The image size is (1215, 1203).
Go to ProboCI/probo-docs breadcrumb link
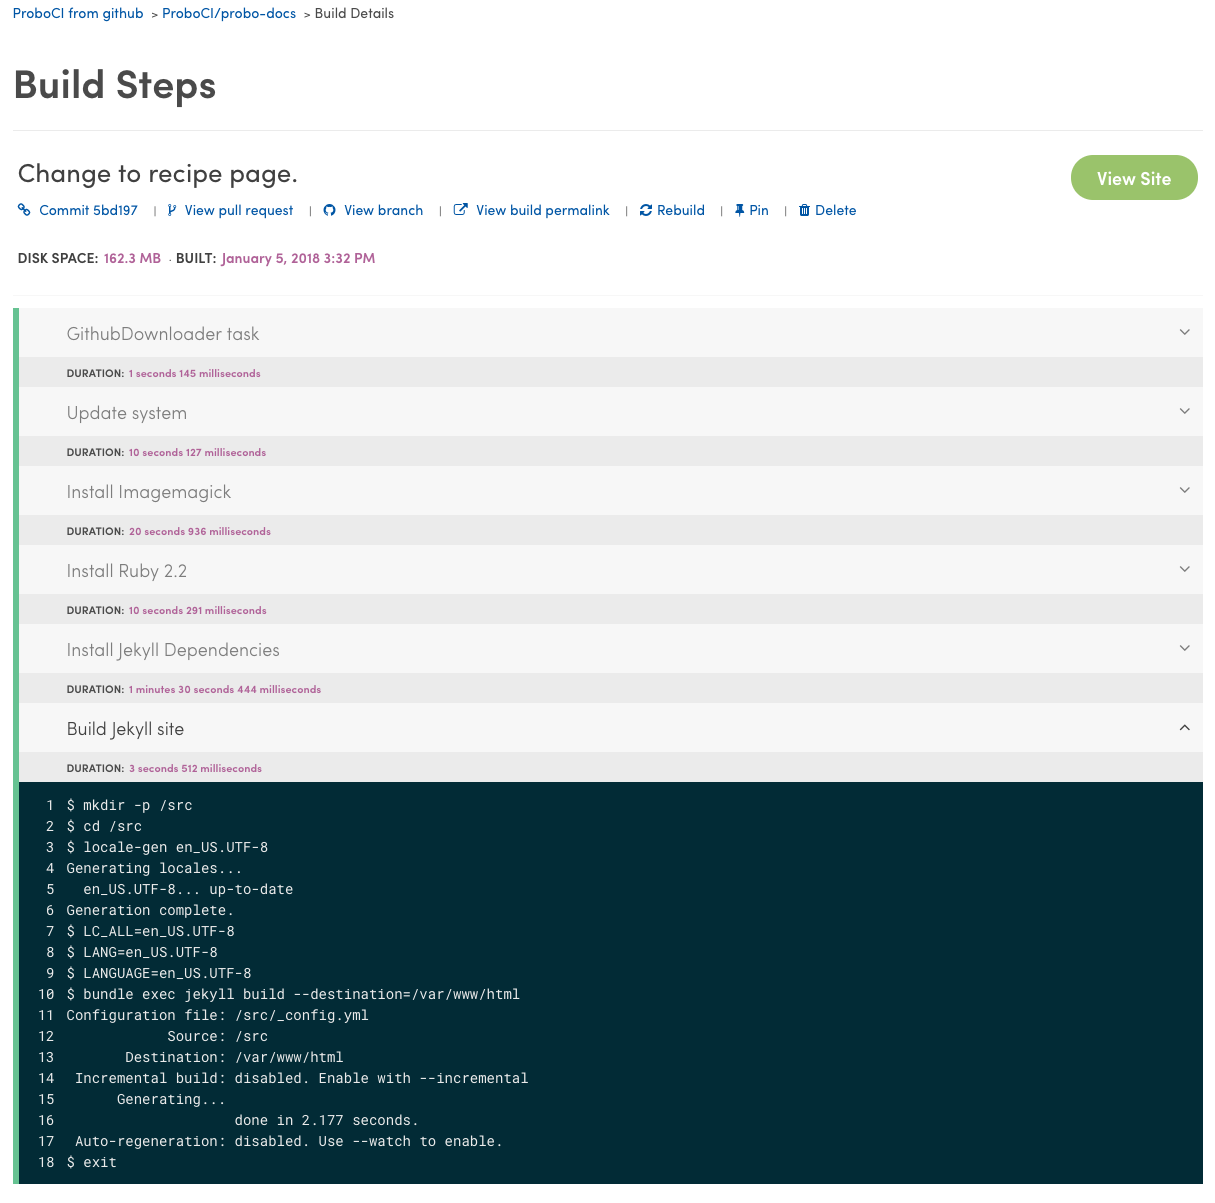229,14
